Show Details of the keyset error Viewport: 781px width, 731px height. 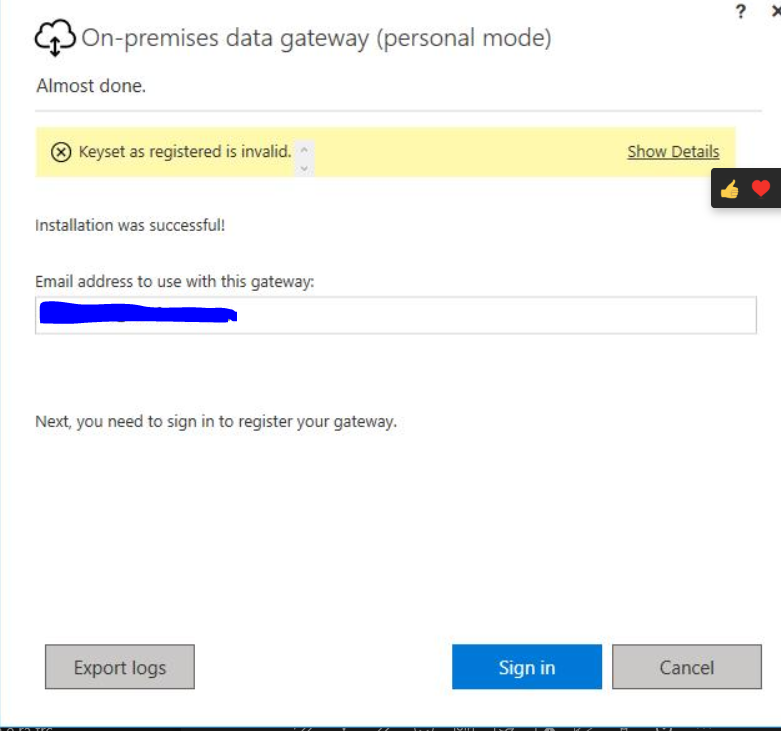pos(673,152)
